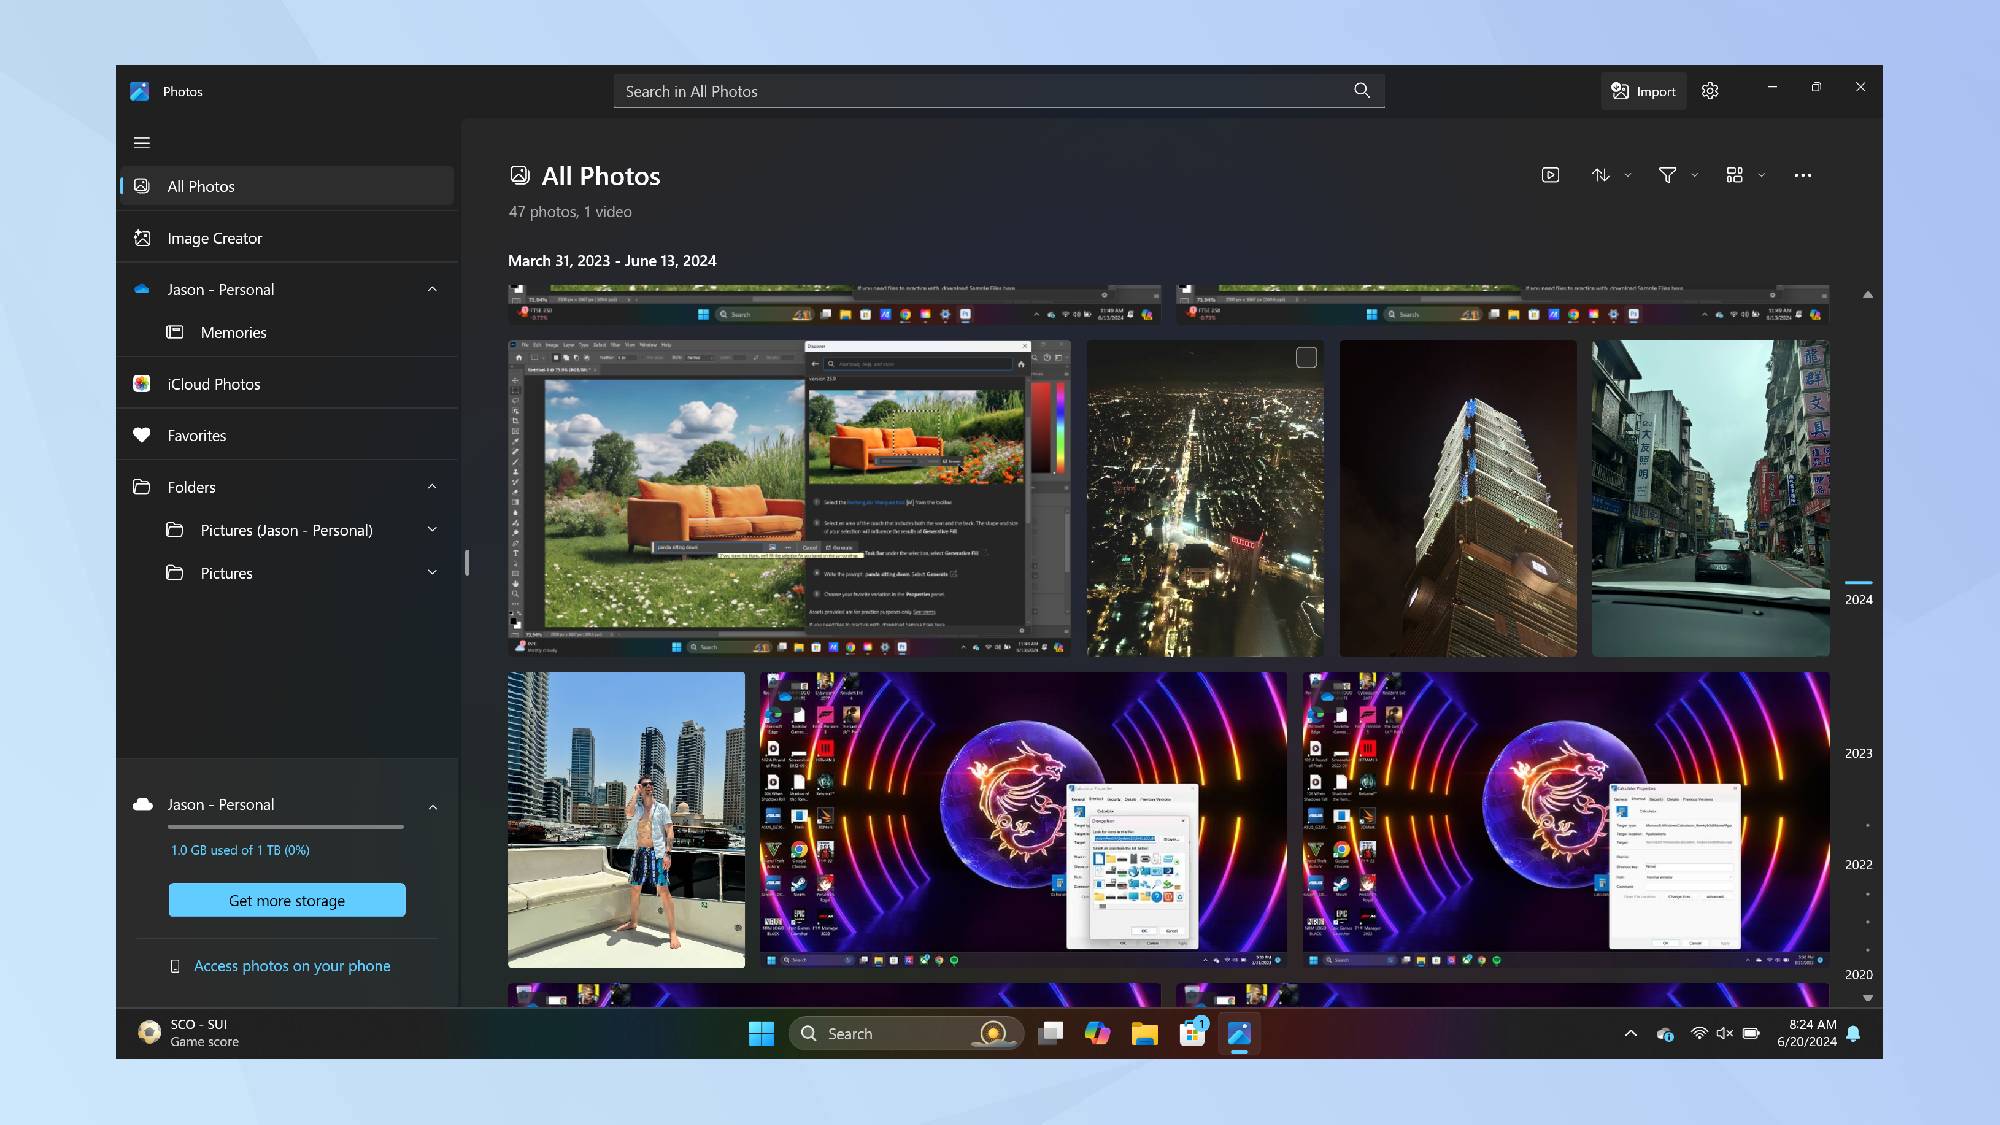Open the skyscraper night photo thumbnail
2000x1125 pixels.
point(1458,498)
